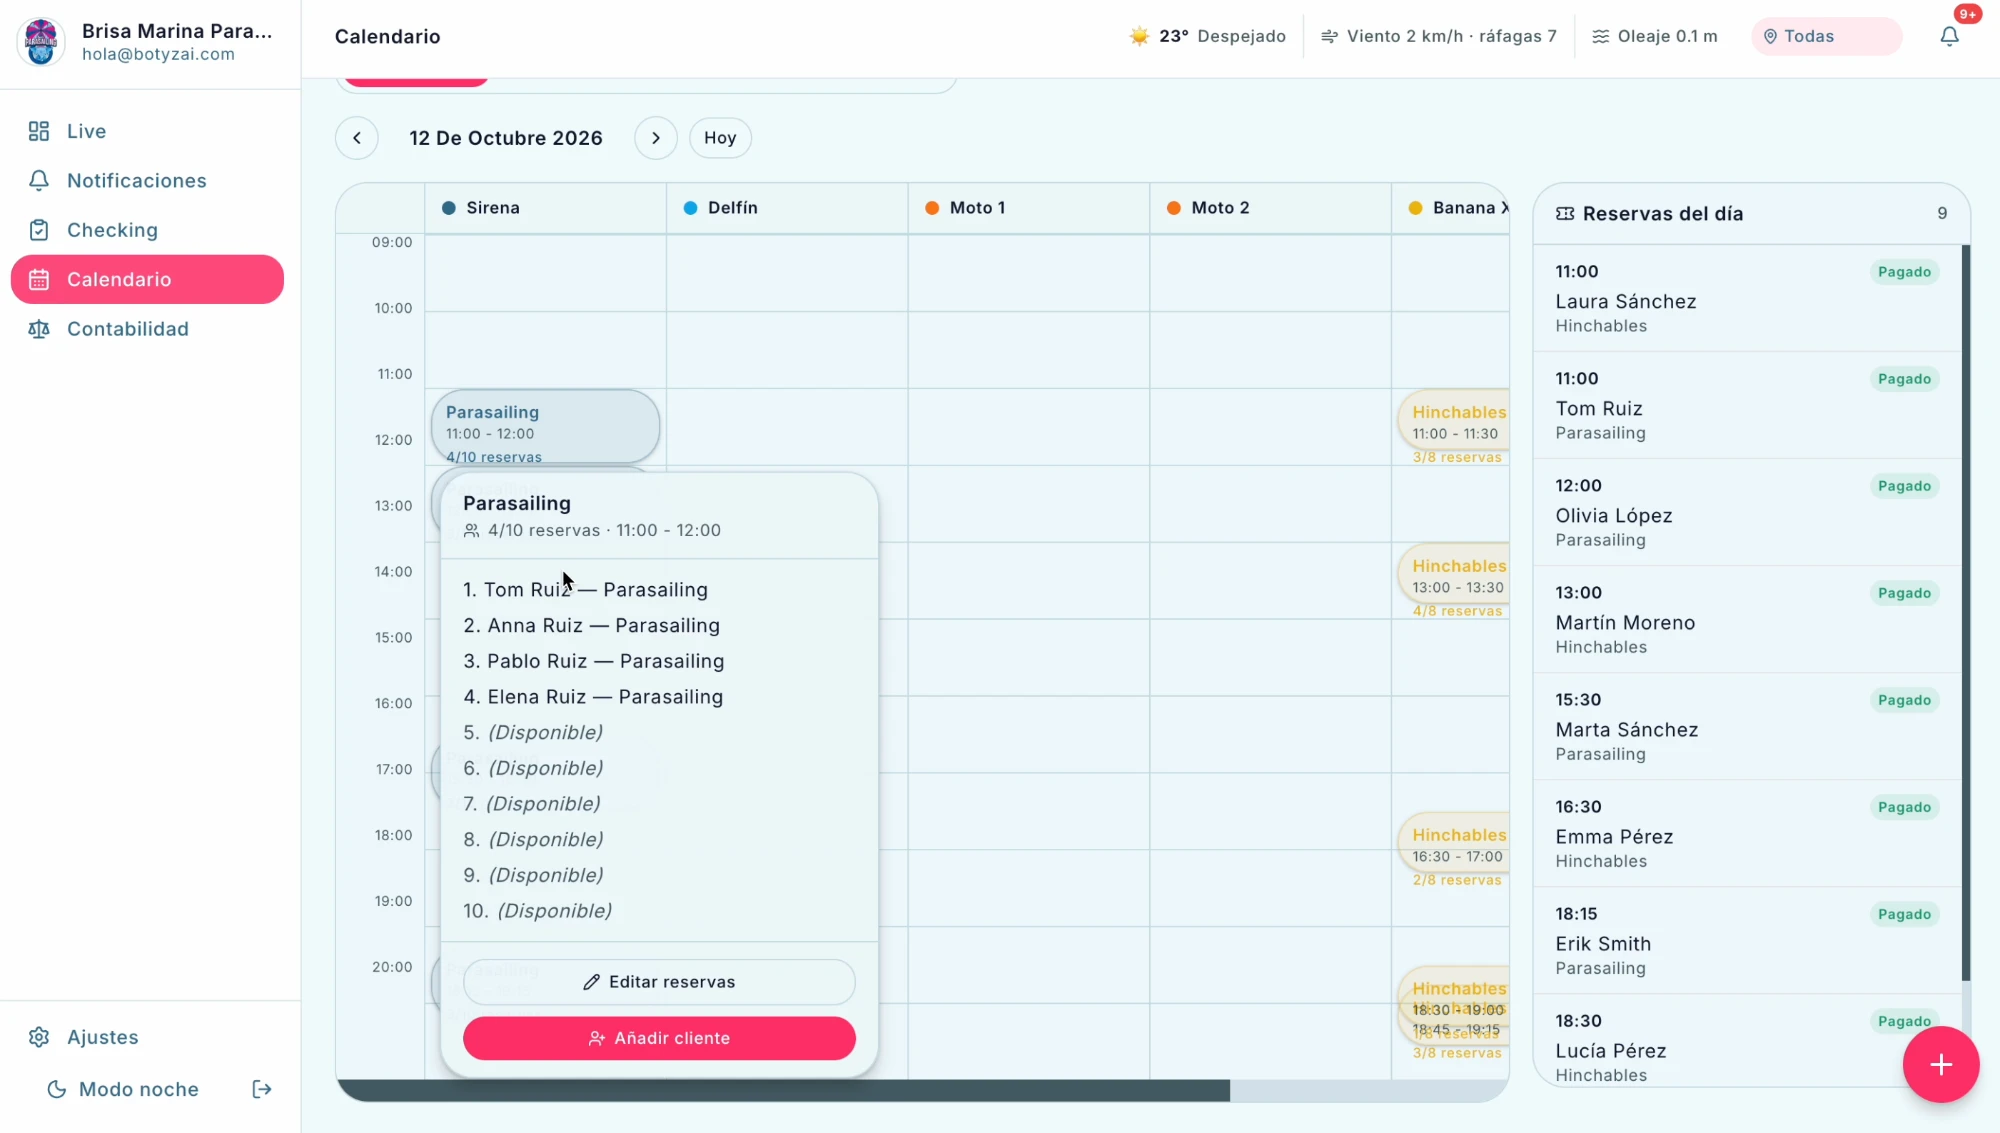This screenshot has width=2000, height=1133.
Task: Click the people icon beside 4/10 reservas
Action: click(x=472, y=531)
